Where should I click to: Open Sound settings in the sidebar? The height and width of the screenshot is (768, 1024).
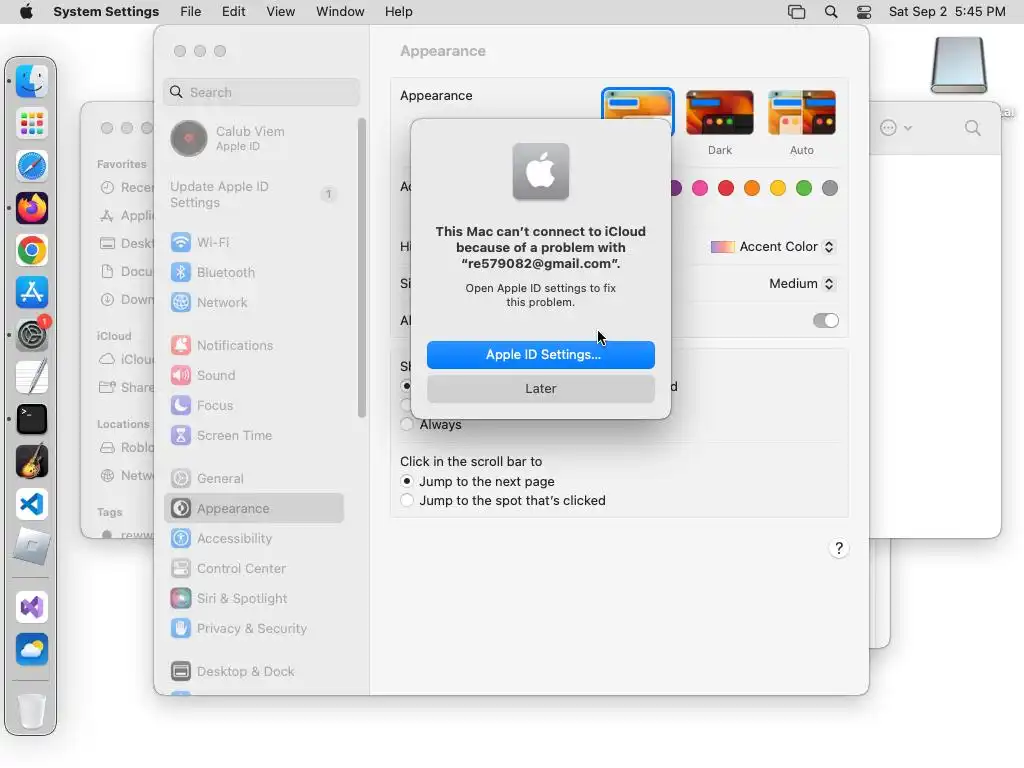point(253,376)
